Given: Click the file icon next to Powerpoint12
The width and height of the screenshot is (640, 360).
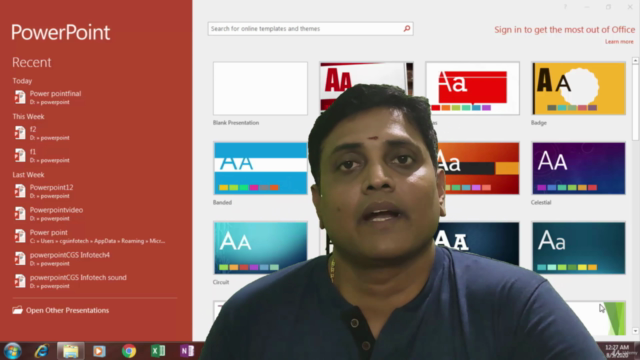Looking at the screenshot, I should (x=20, y=191).
